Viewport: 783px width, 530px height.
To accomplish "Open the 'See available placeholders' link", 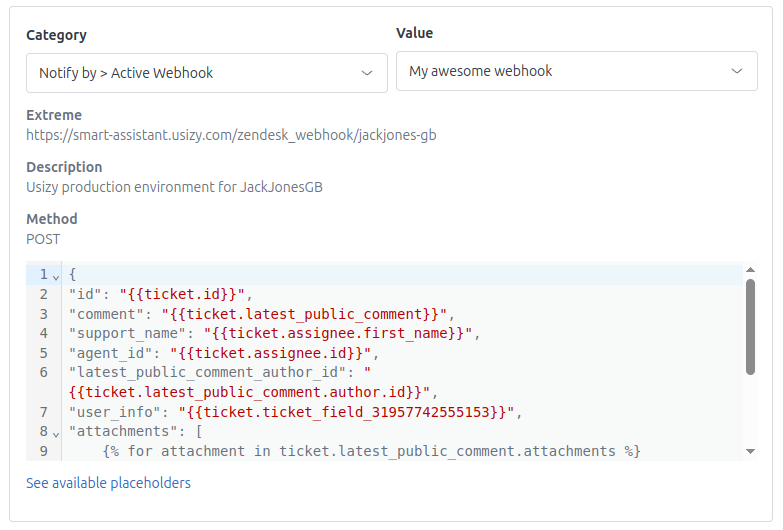I will pyautogui.click(x=108, y=483).
